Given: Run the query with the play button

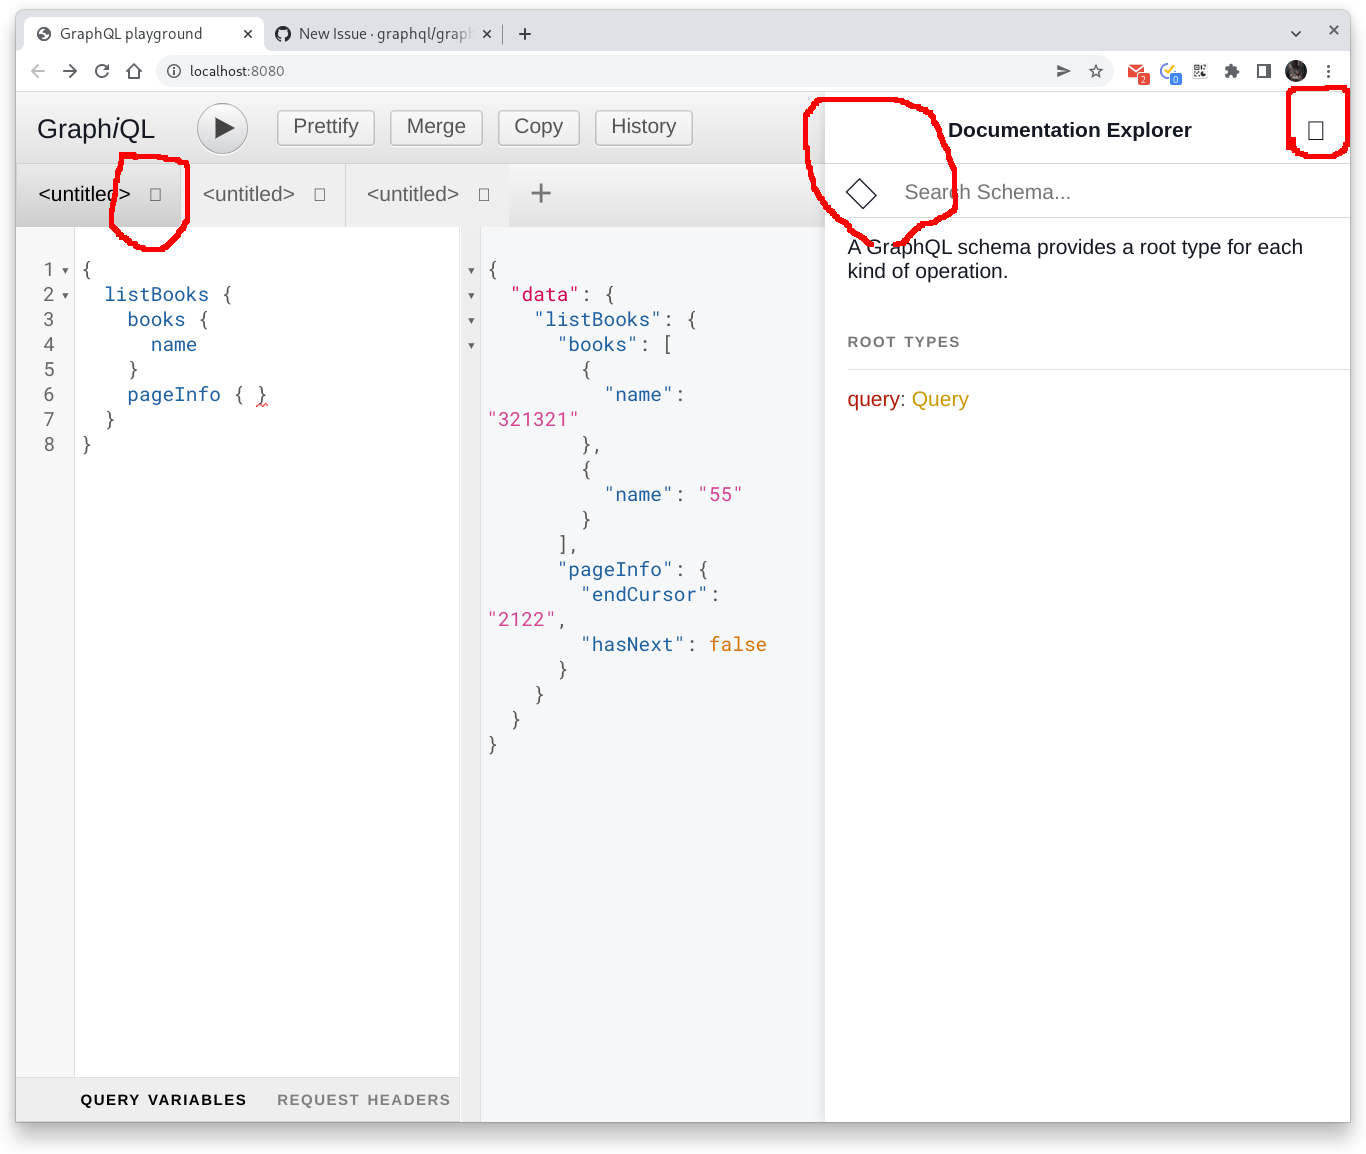Looking at the screenshot, I should [222, 128].
